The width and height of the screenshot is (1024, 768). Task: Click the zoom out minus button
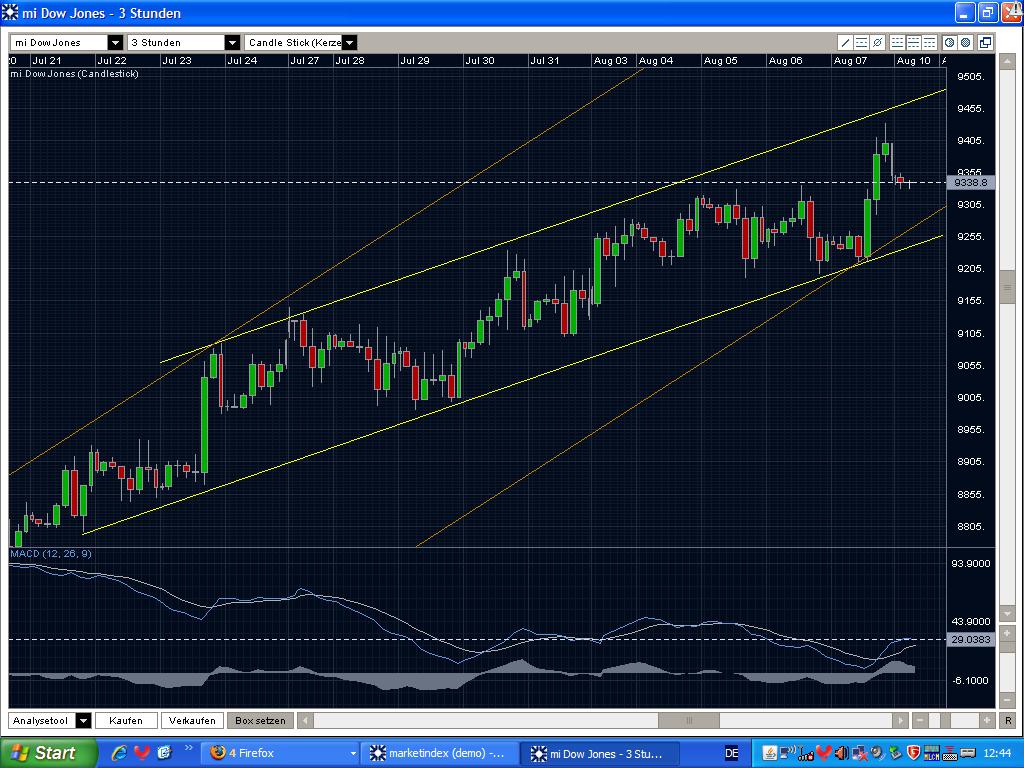coord(920,720)
